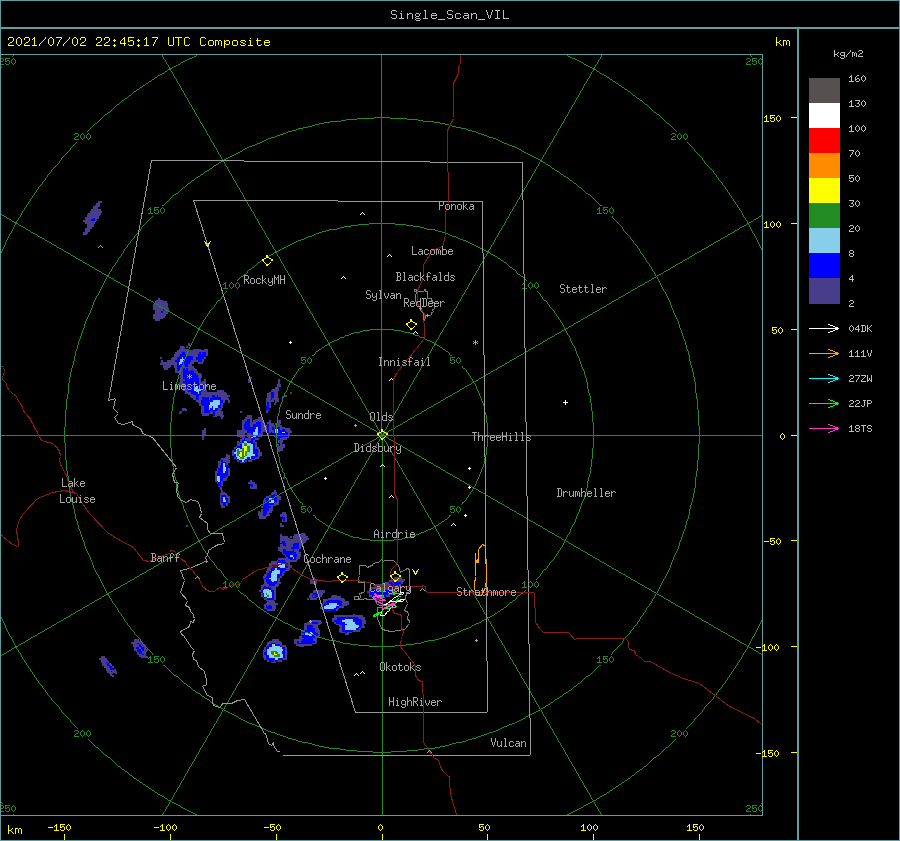Click the white plus marker south of Stettler

pyautogui.click(x=565, y=402)
